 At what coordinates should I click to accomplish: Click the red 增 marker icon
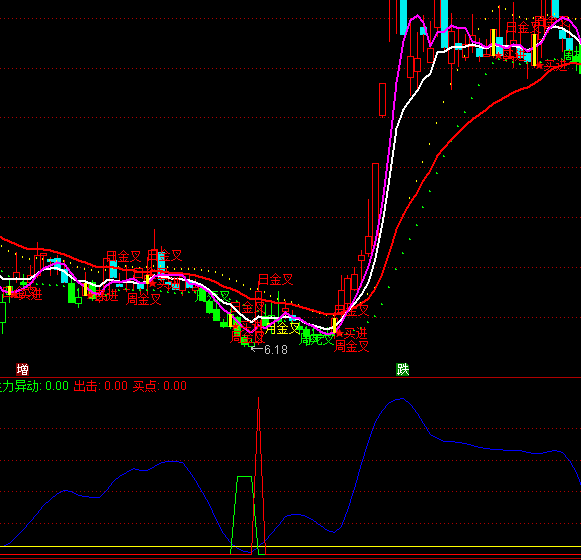[23, 370]
